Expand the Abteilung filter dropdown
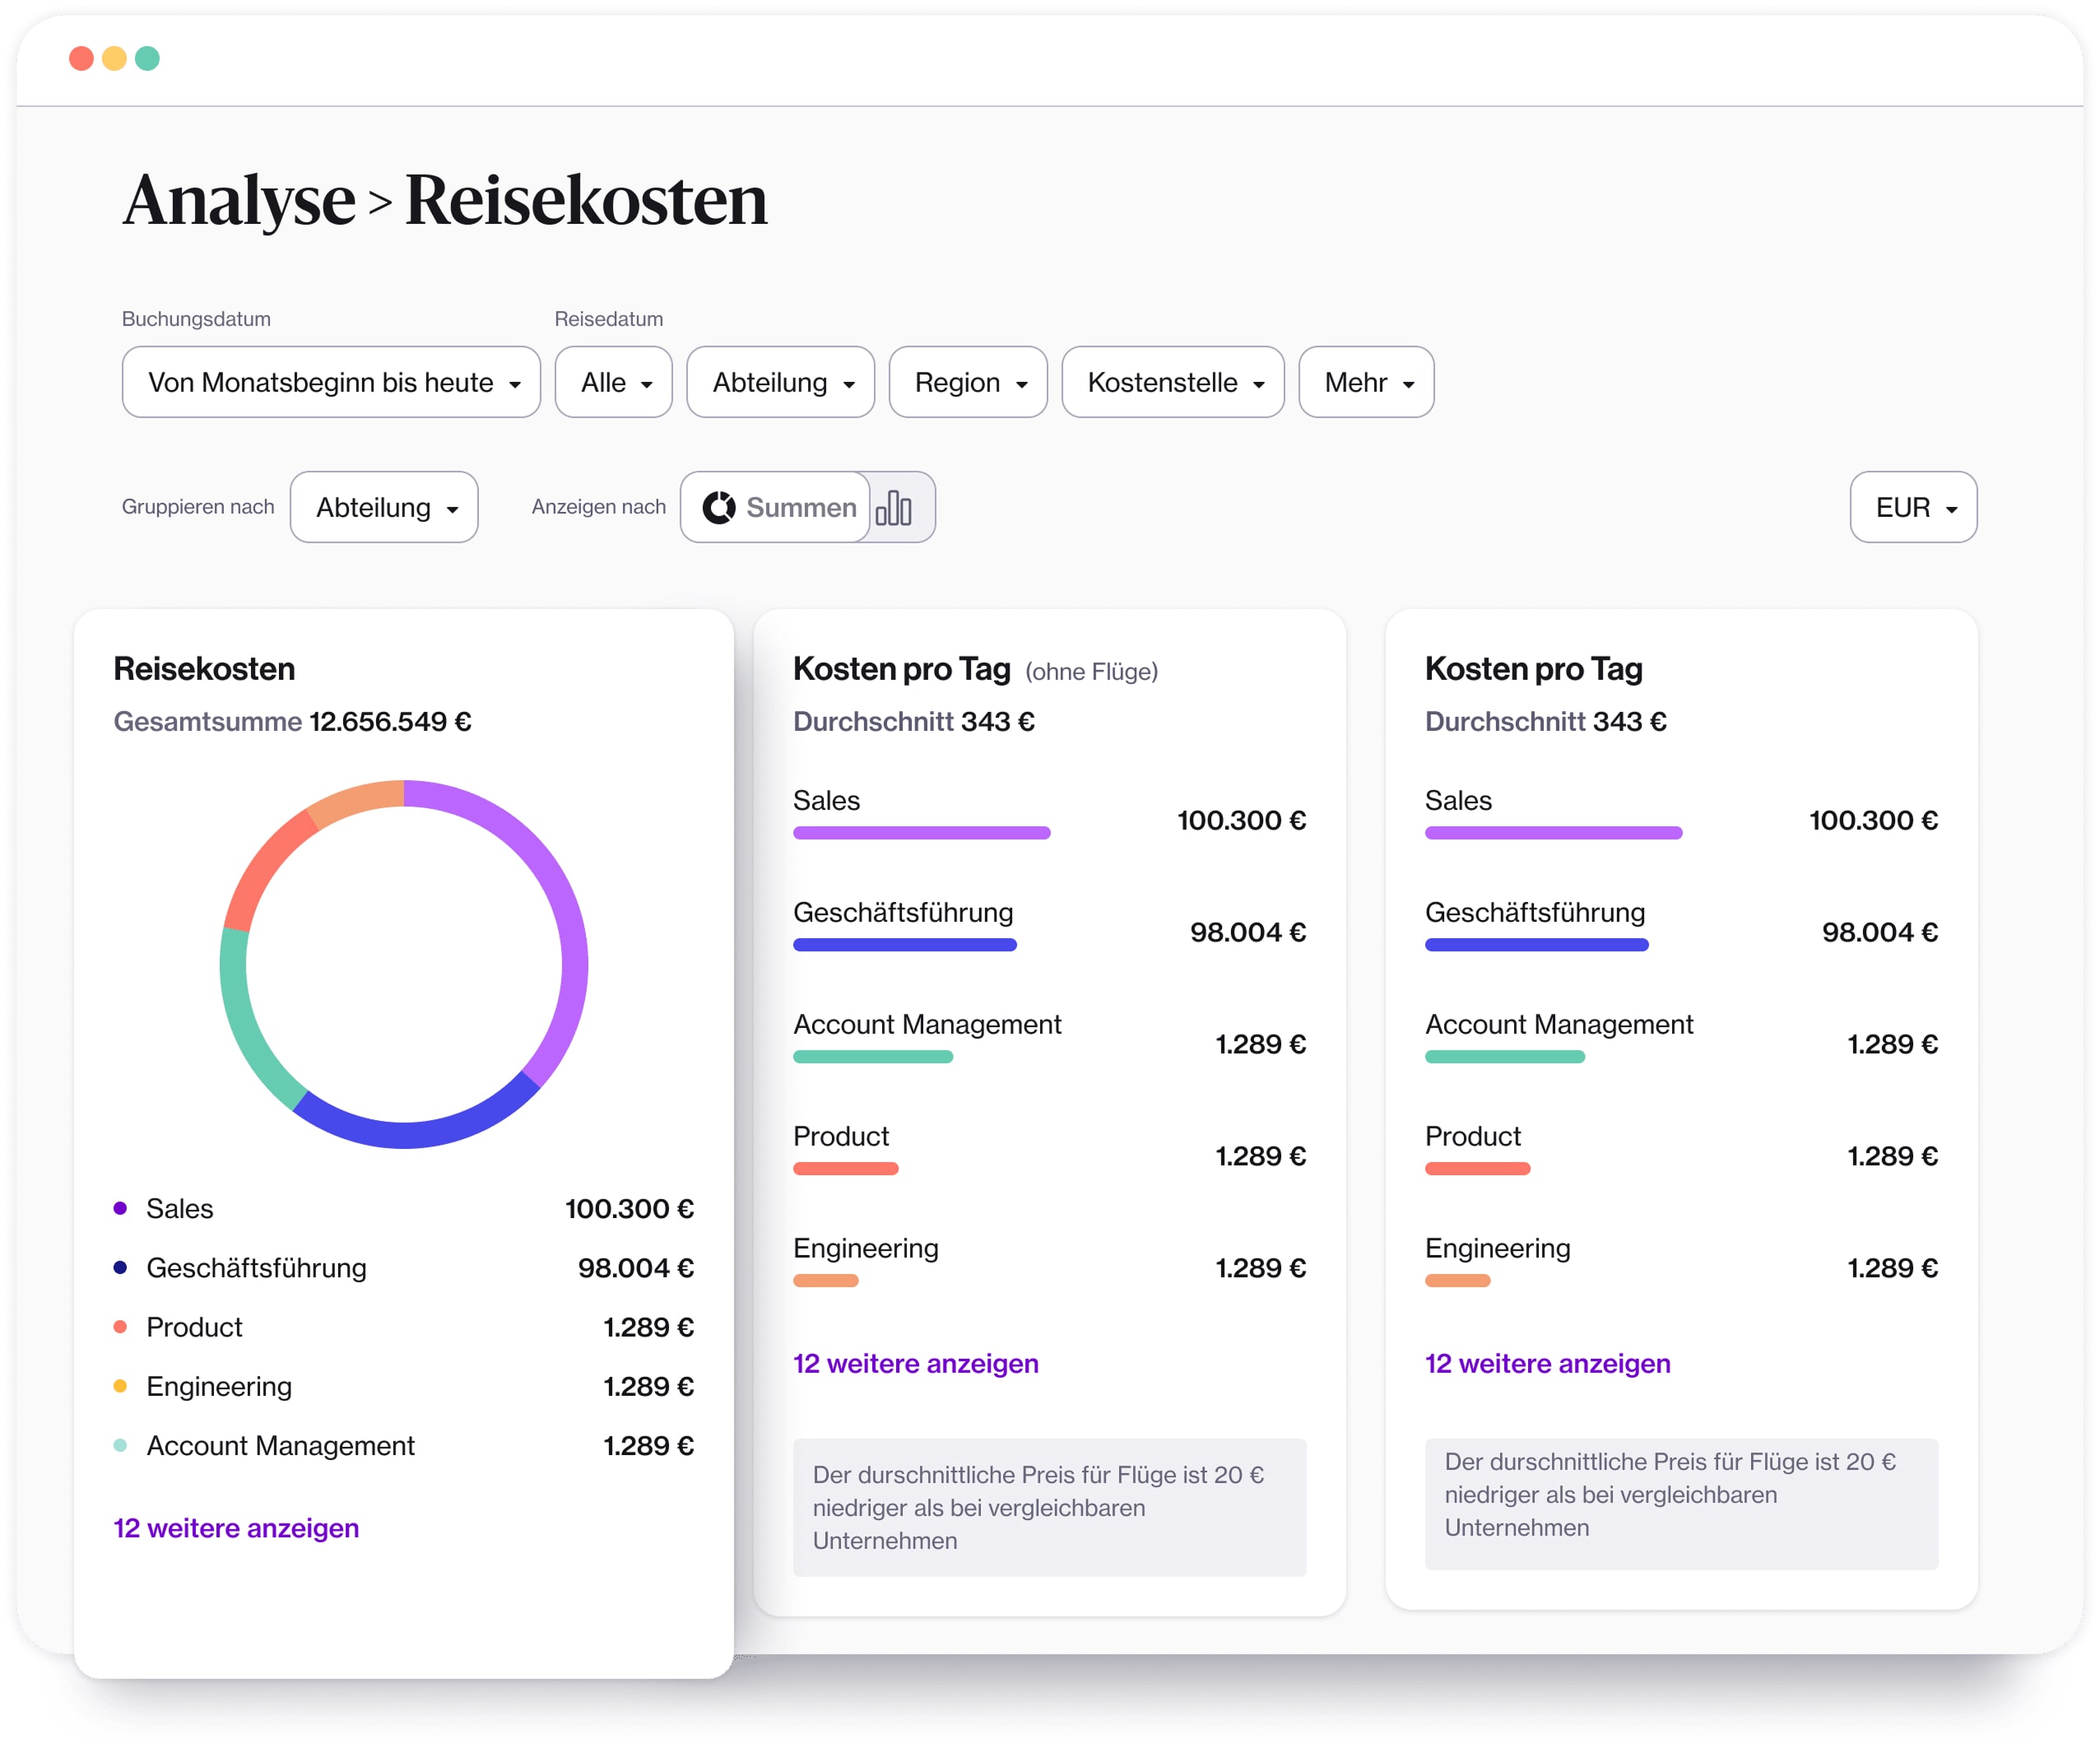The image size is (2100, 1753). (x=780, y=382)
